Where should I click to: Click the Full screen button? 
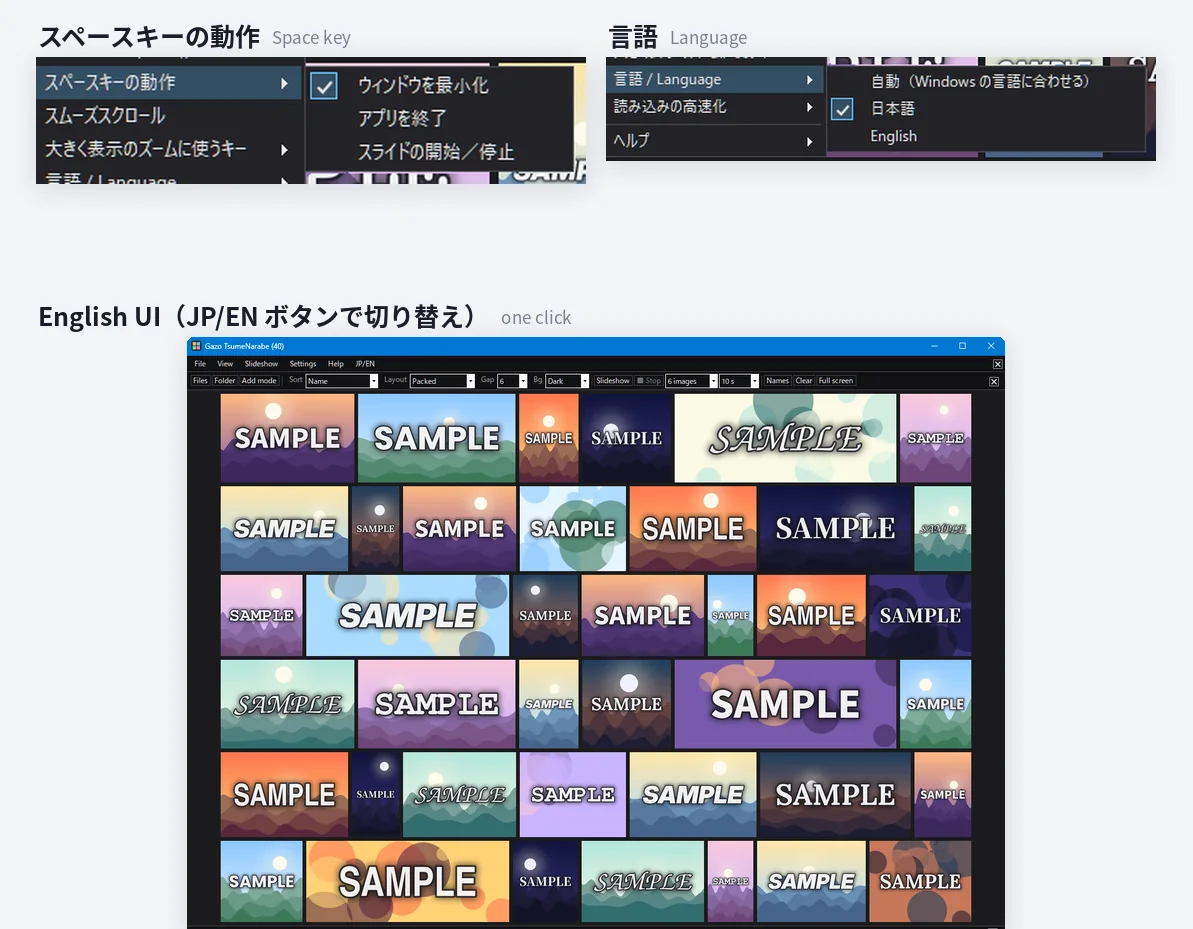(x=835, y=380)
